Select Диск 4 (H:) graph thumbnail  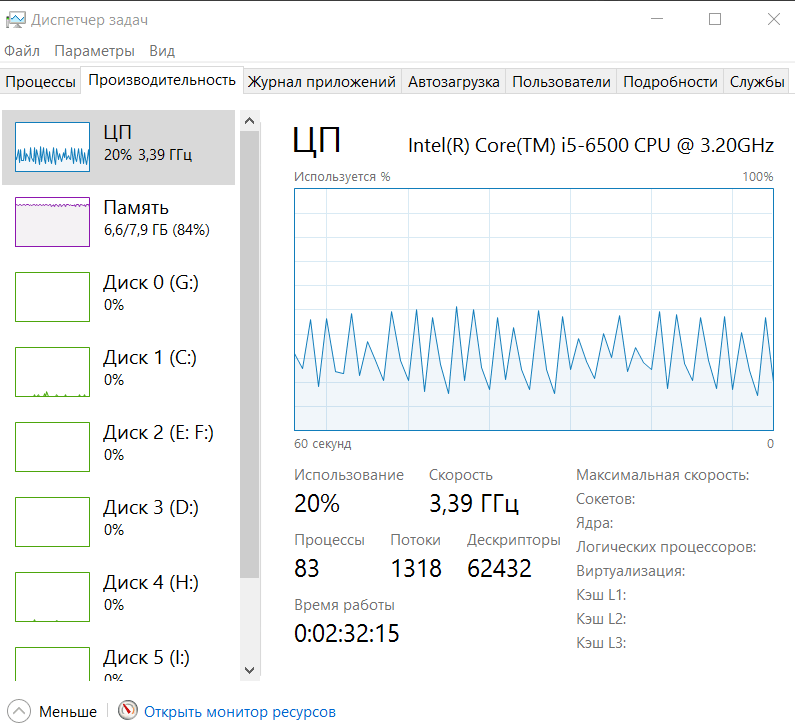tap(52, 597)
